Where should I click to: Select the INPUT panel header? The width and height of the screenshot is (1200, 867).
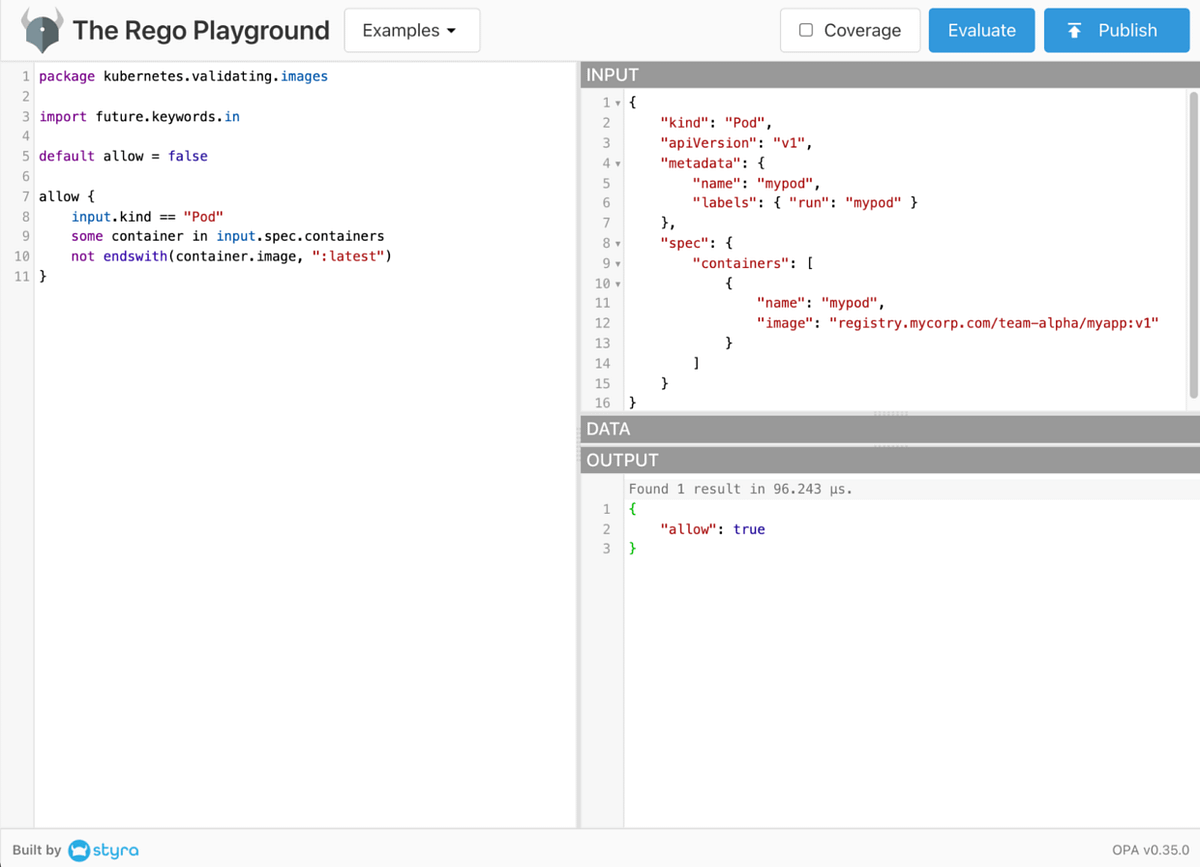[x=612, y=74]
